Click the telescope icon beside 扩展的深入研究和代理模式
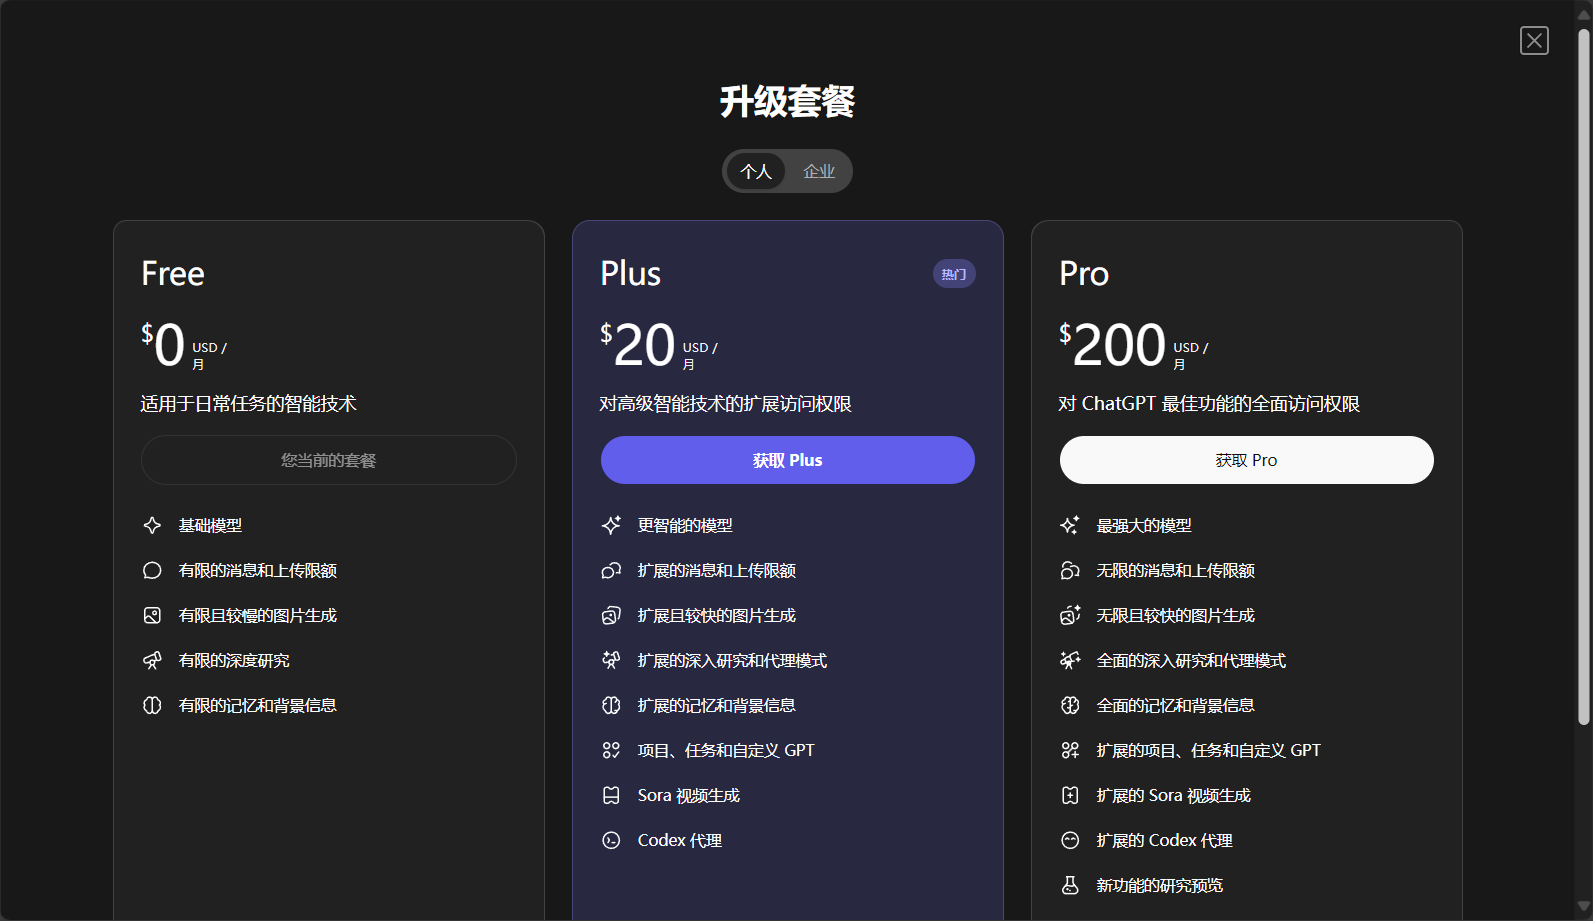Viewport: 1593px width, 921px height. click(611, 660)
